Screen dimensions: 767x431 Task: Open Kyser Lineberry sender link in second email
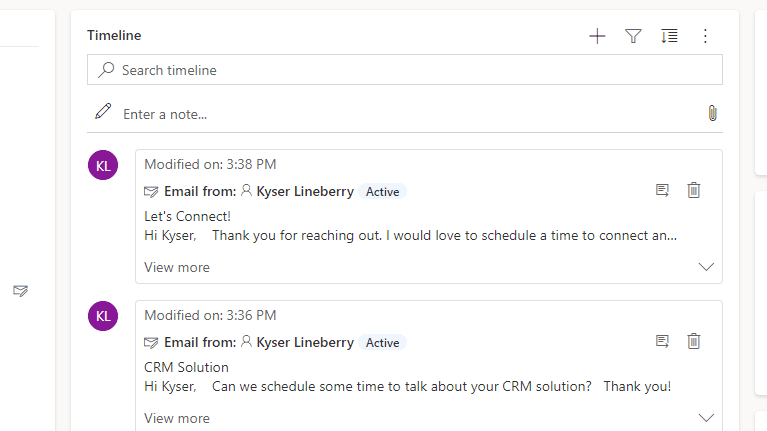click(x=304, y=342)
